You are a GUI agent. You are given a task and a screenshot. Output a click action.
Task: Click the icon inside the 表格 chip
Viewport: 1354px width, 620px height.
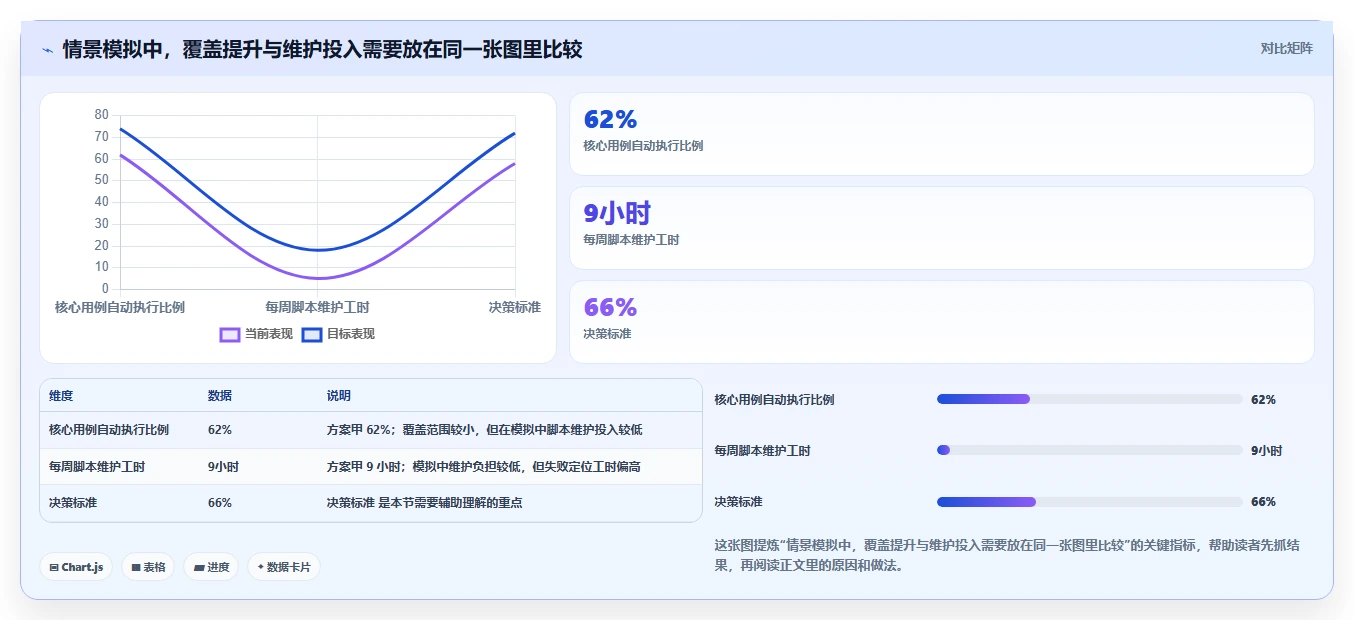click(x=136, y=567)
